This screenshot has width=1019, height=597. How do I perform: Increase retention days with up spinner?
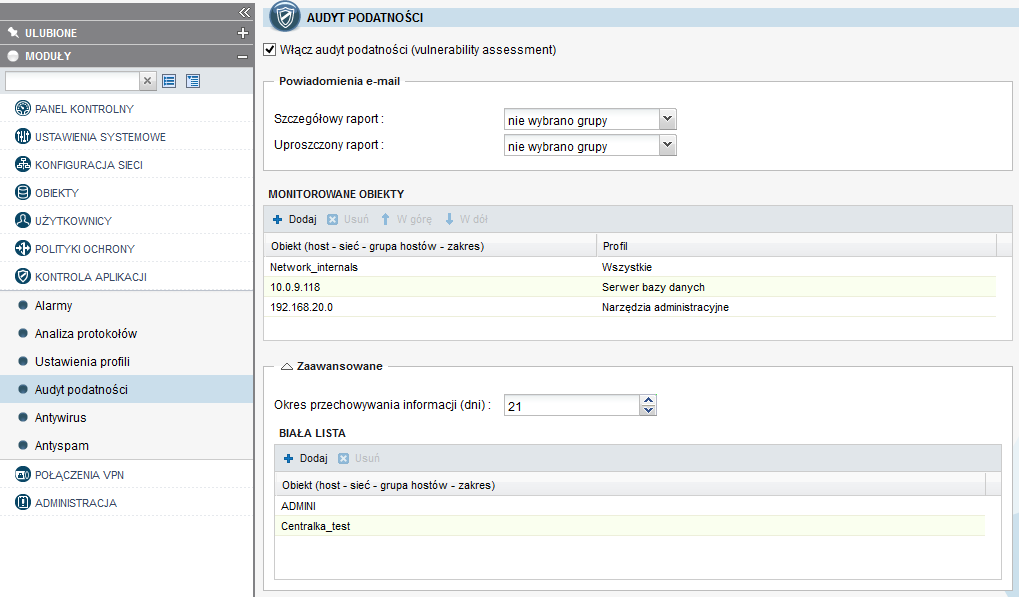click(648, 400)
